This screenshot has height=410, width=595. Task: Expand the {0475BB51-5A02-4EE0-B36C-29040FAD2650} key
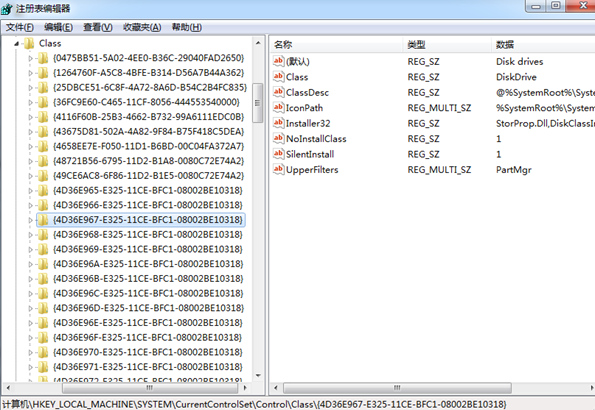(31, 58)
